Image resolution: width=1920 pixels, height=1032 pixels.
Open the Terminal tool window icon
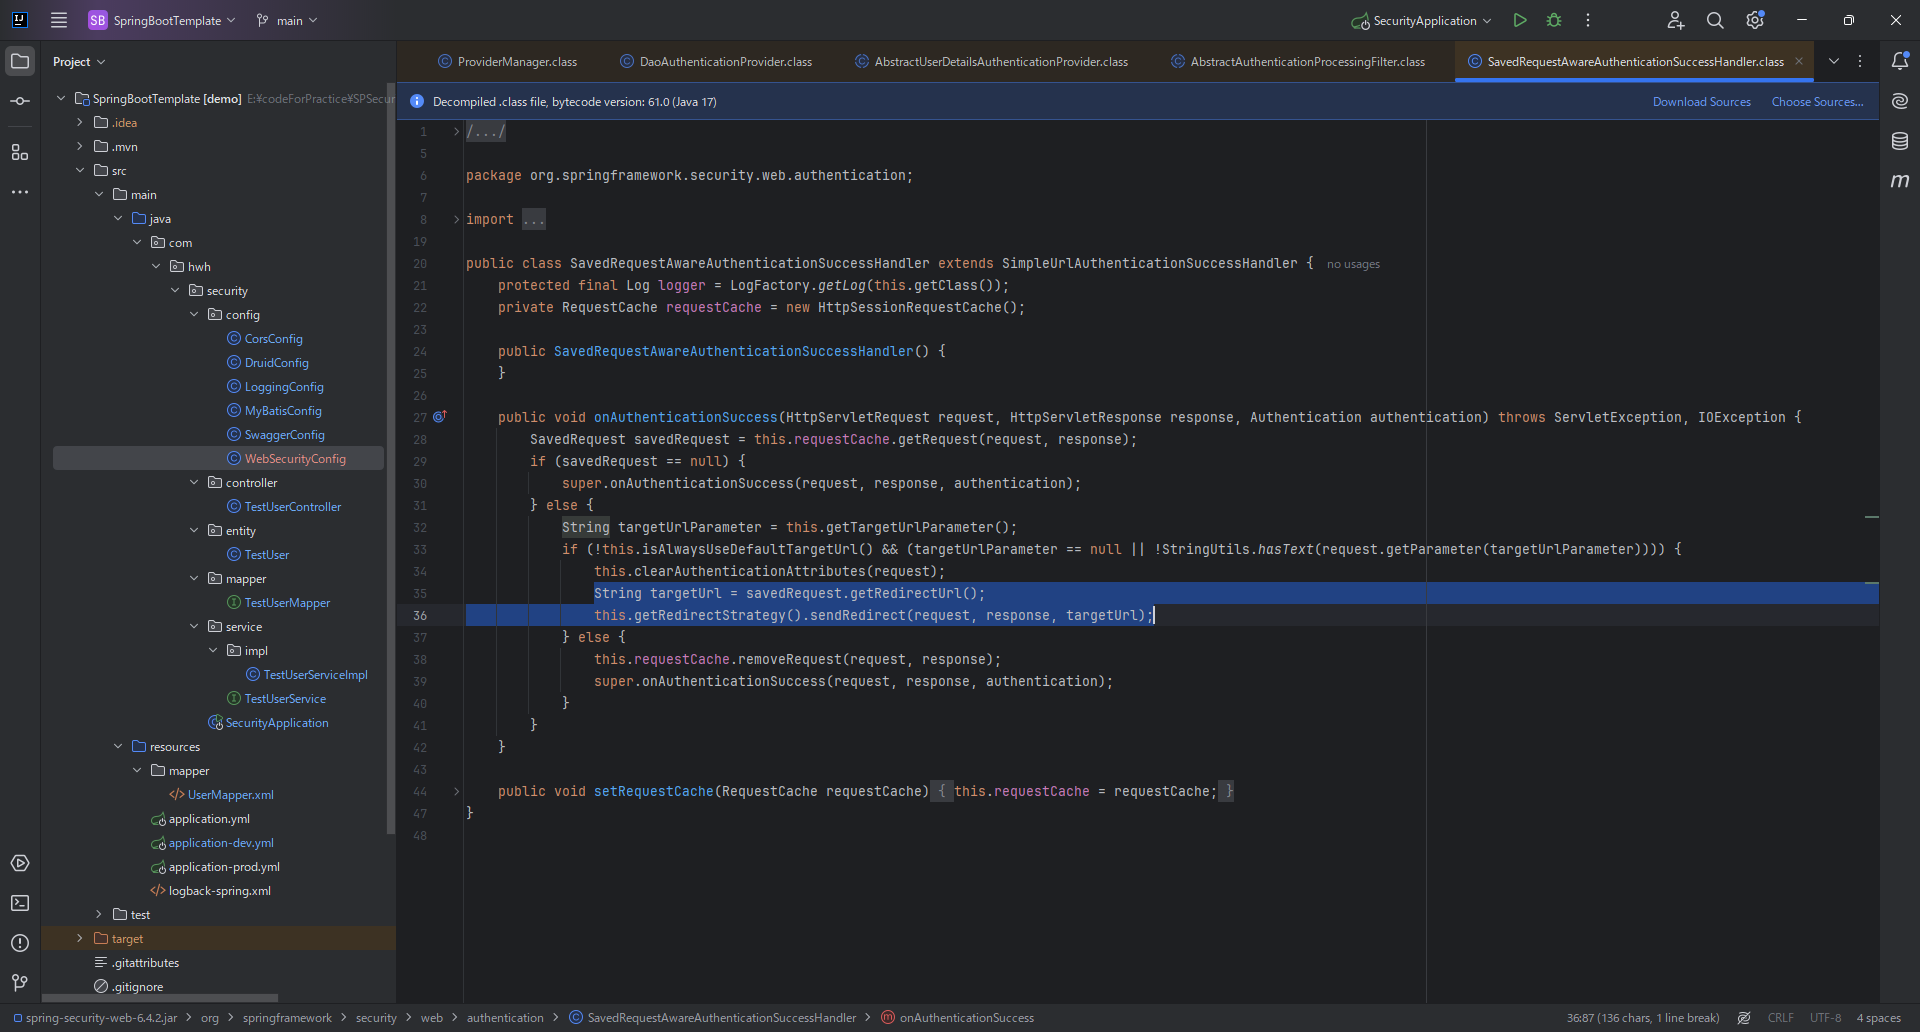[20, 903]
